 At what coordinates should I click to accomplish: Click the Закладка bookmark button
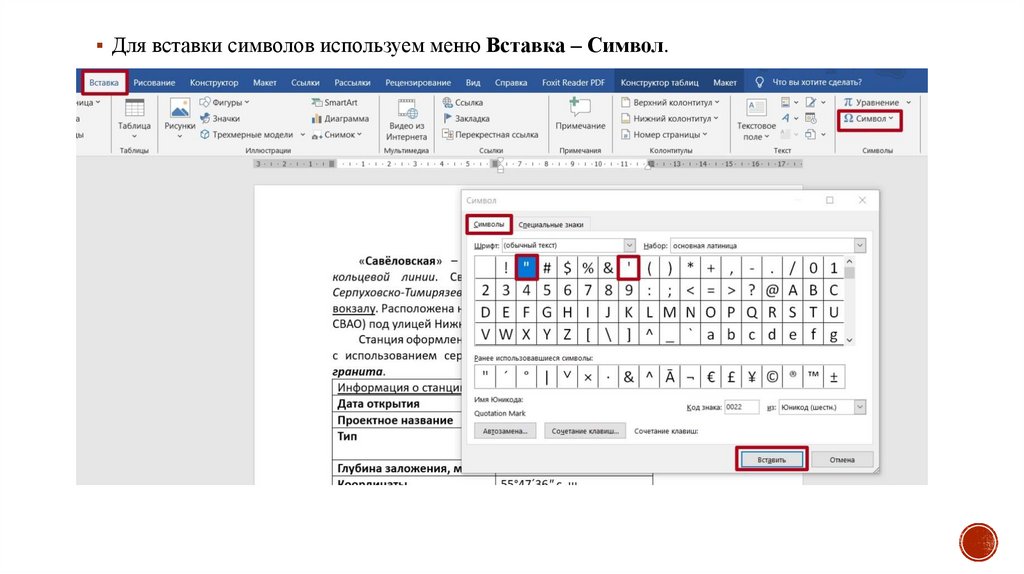466,119
